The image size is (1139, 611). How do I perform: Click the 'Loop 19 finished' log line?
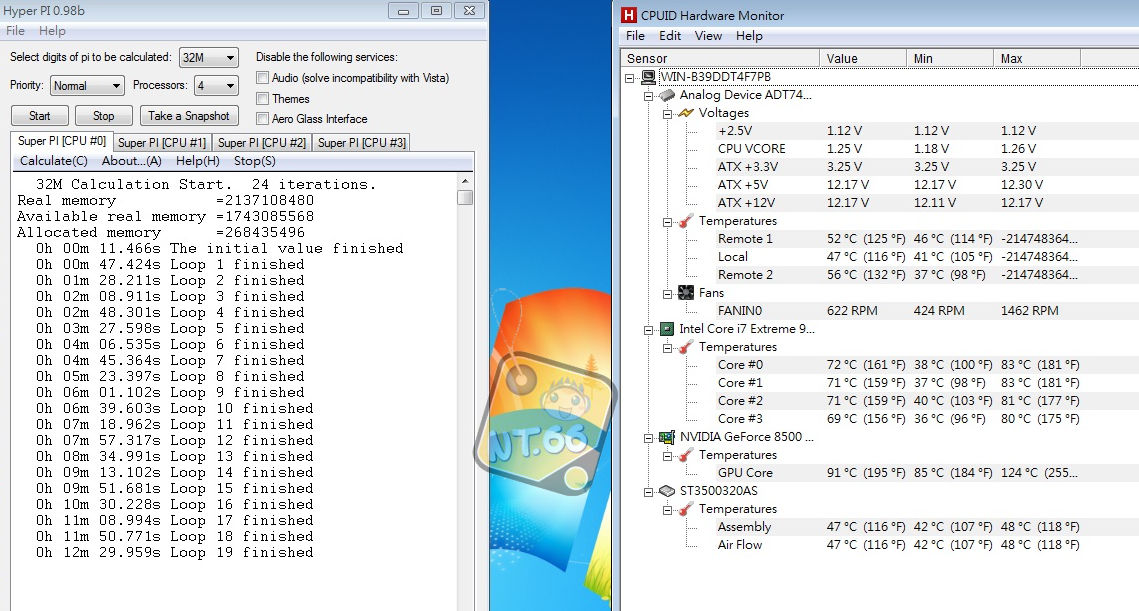[174, 553]
